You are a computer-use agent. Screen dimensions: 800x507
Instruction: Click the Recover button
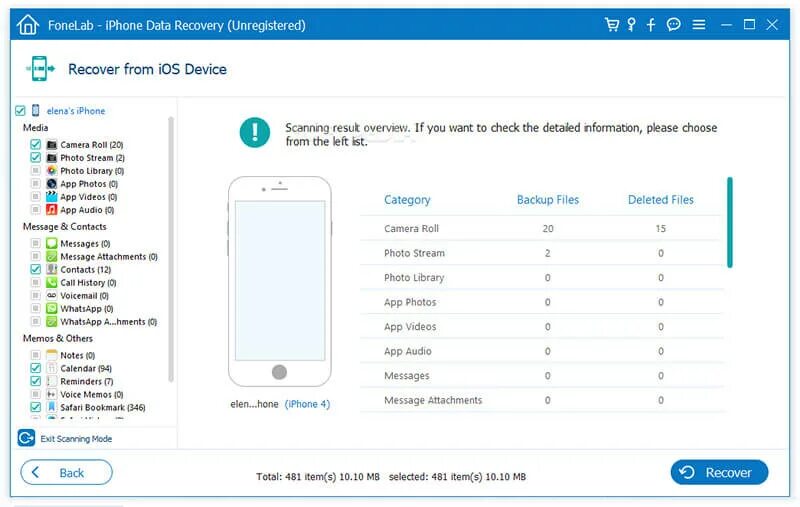(x=719, y=472)
